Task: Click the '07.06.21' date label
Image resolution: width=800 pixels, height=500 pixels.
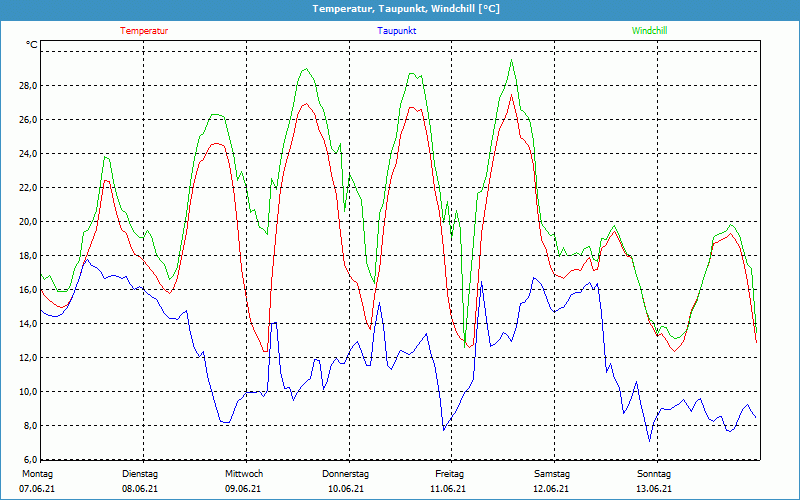Action: 37,489
